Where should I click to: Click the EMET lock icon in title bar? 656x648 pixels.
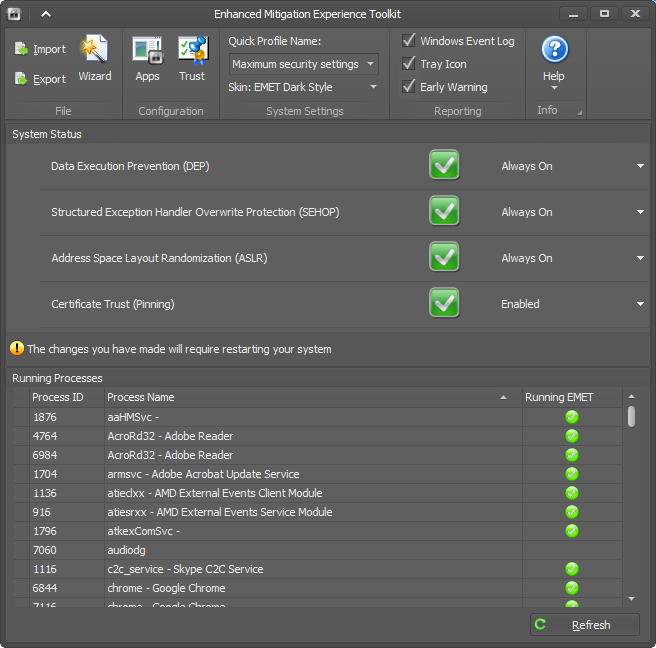pos(14,14)
